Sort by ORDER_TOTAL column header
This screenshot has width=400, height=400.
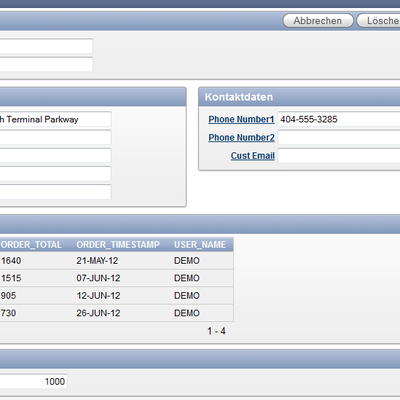click(31, 245)
